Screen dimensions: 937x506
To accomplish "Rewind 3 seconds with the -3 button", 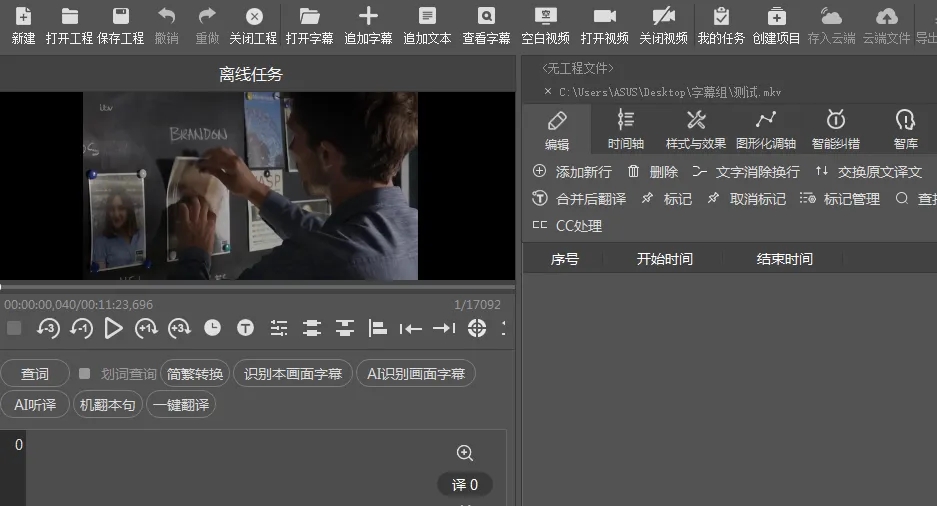I will pos(48,328).
